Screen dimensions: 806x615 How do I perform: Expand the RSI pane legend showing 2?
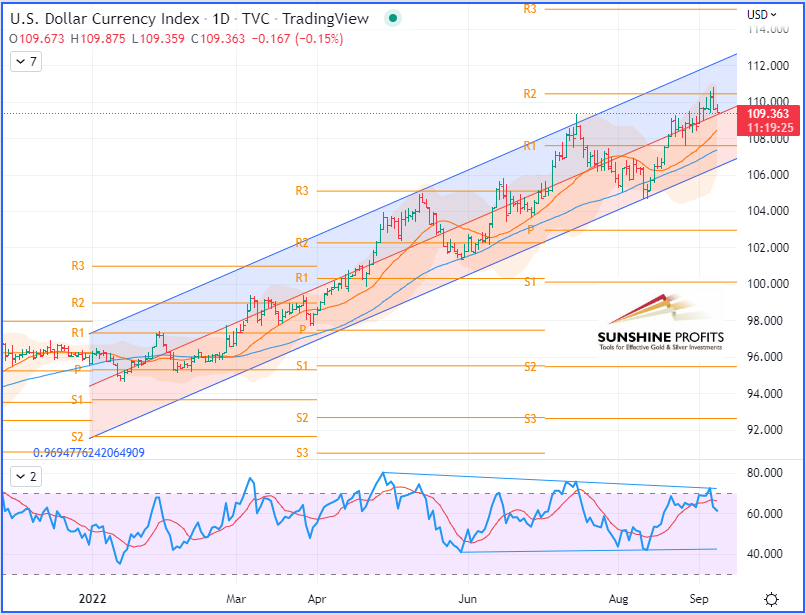coord(26,477)
